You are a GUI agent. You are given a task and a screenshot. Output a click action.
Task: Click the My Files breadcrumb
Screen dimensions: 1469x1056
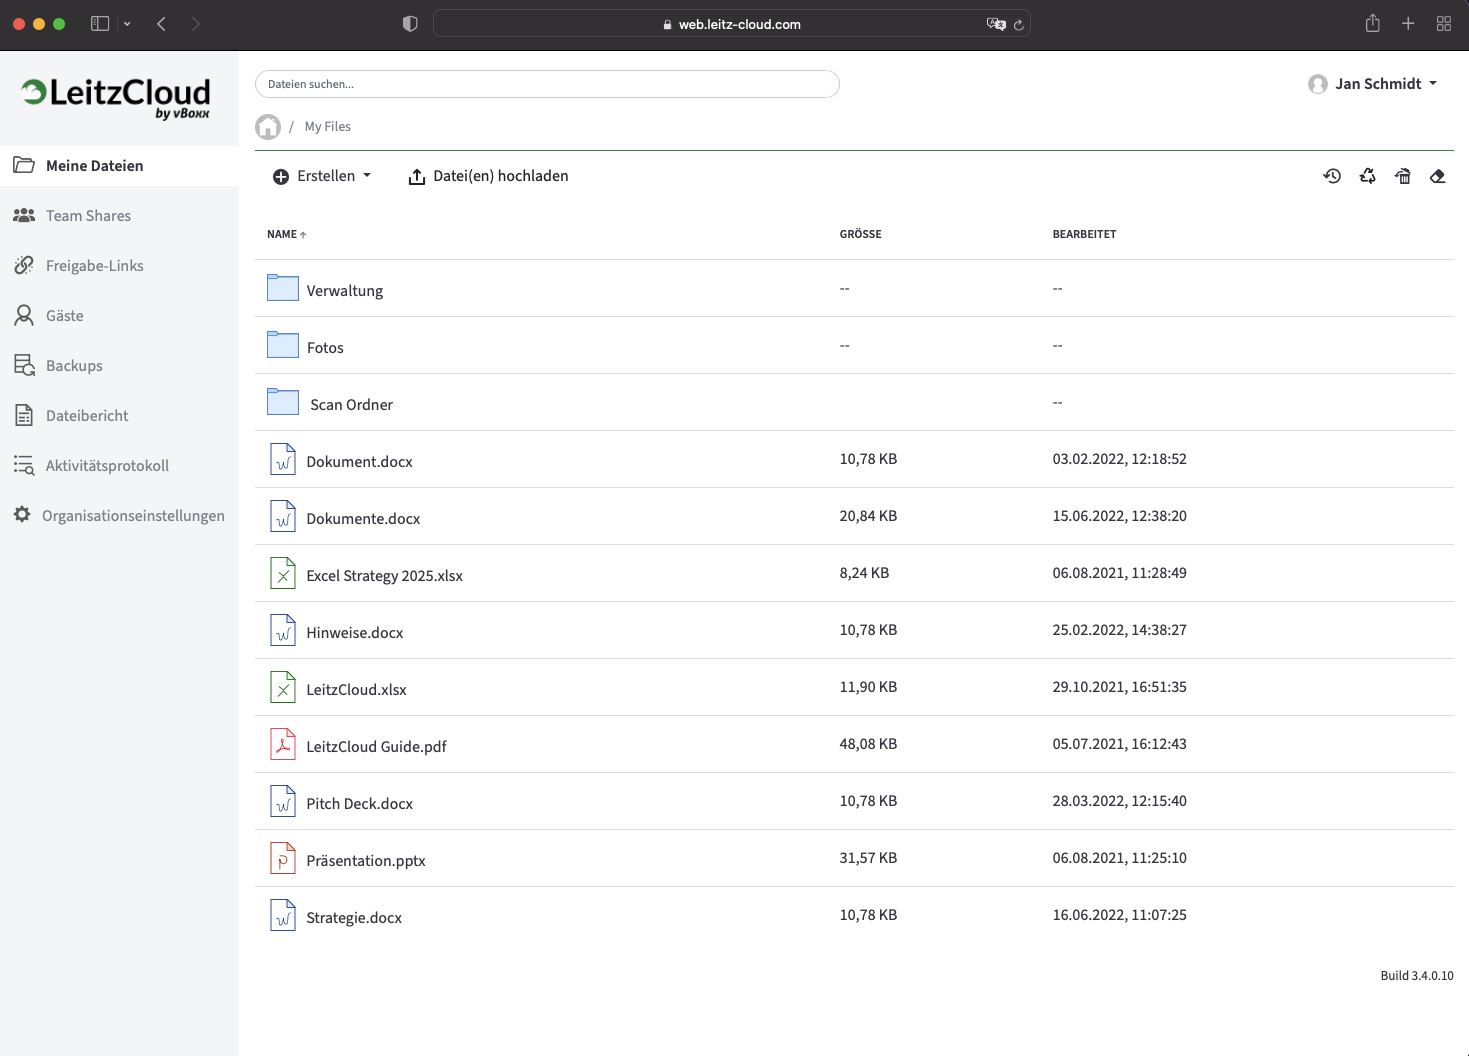pyautogui.click(x=328, y=127)
